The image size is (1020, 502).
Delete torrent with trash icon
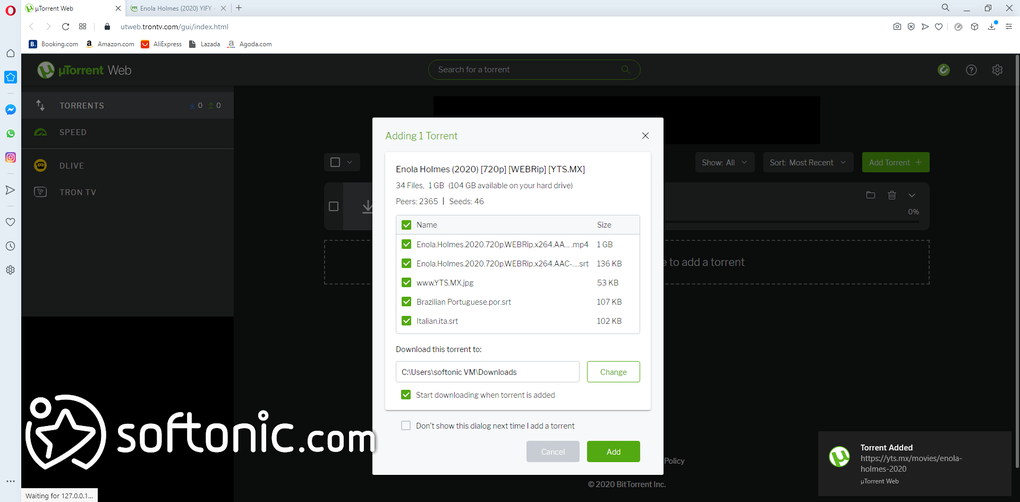(892, 195)
